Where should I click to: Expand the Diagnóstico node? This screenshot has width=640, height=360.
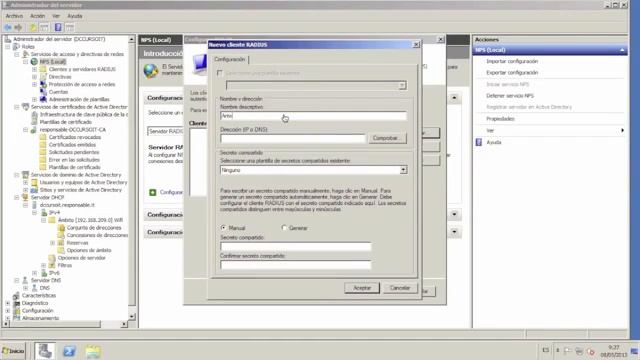coord(8,303)
